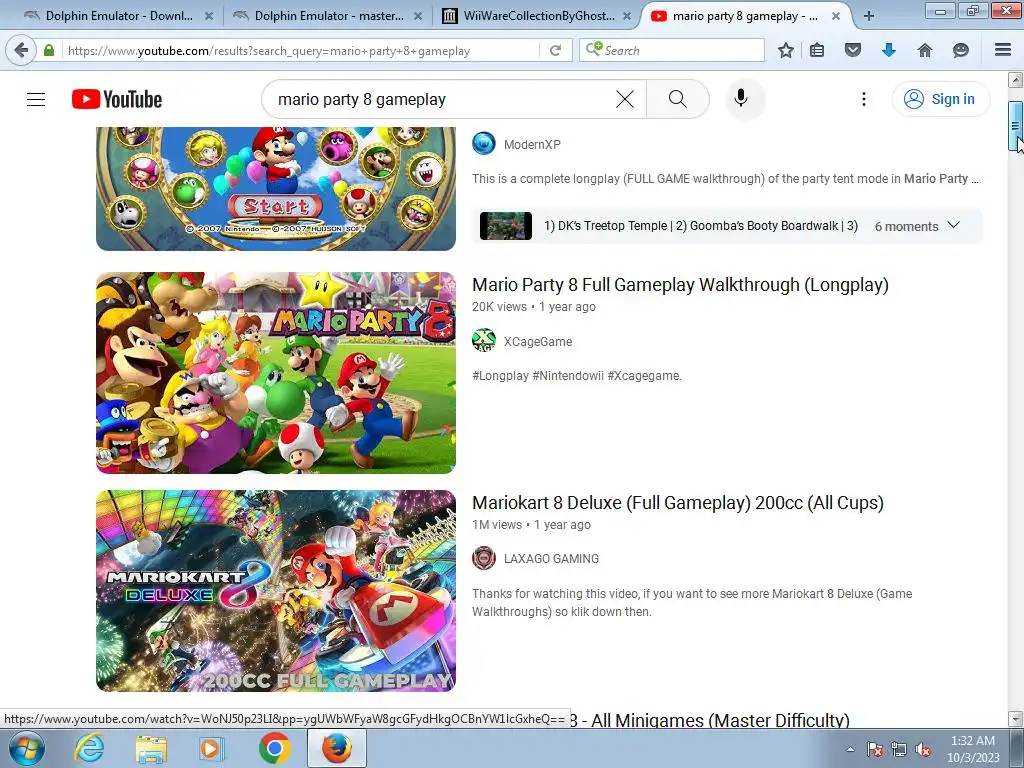1024x768 pixels.
Task: Launch Google Chrome from taskbar
Action: [x=274, y=748]
